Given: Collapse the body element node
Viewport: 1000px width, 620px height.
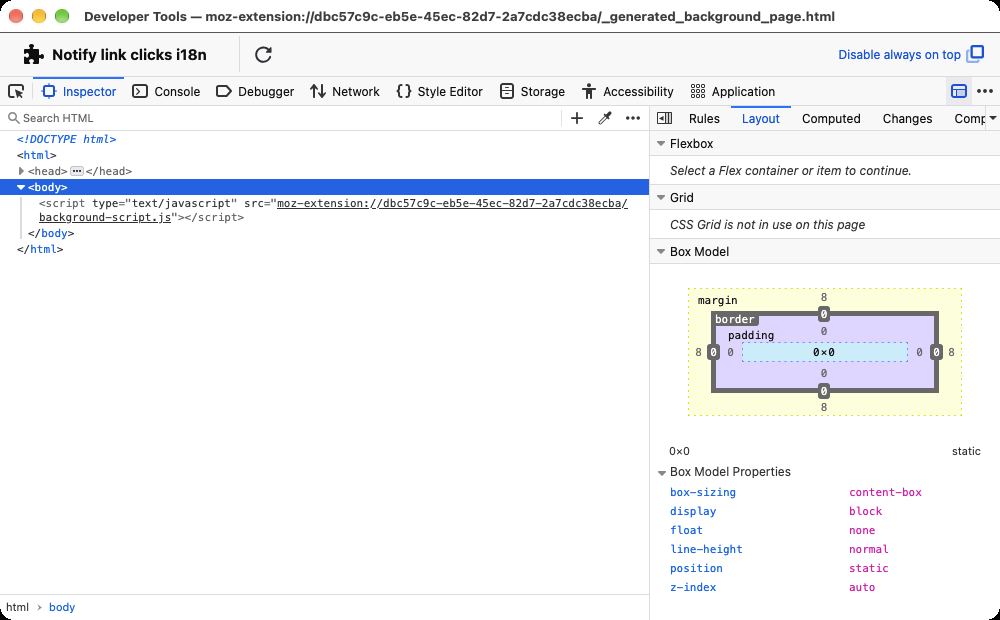Looking at the screenshot, I should (21, 187).
